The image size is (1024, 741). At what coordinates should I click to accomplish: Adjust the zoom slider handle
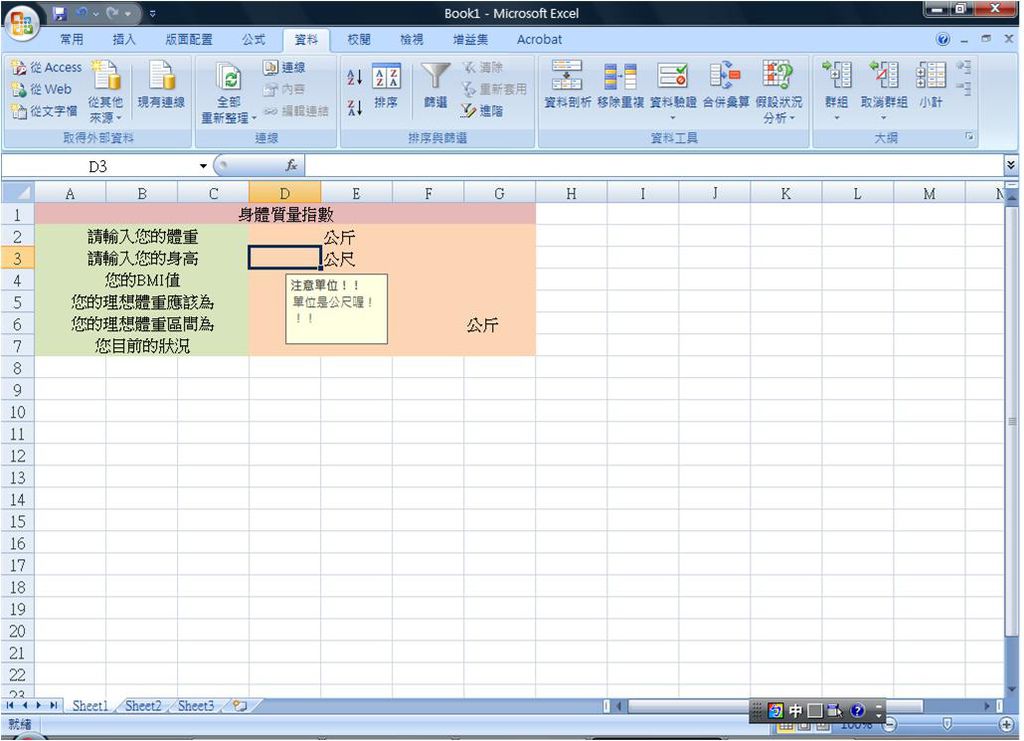(x=947, y=724)
